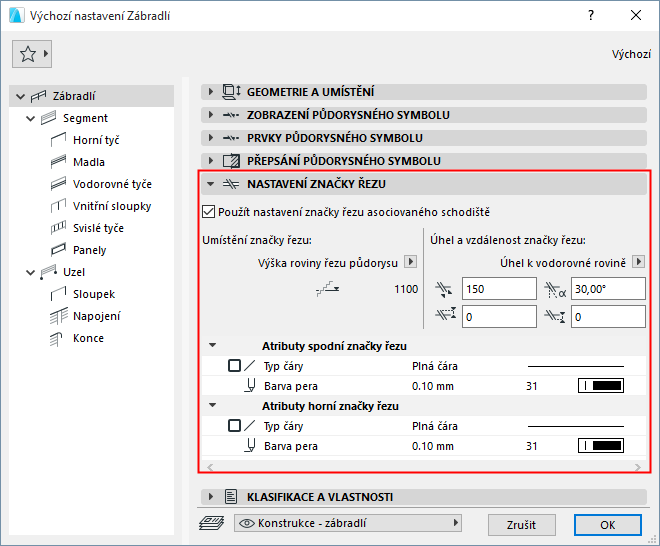The image size is (660, 546).
Task: Expand the Prvky půdorysného symbolu panel
Action: point(211,138)
